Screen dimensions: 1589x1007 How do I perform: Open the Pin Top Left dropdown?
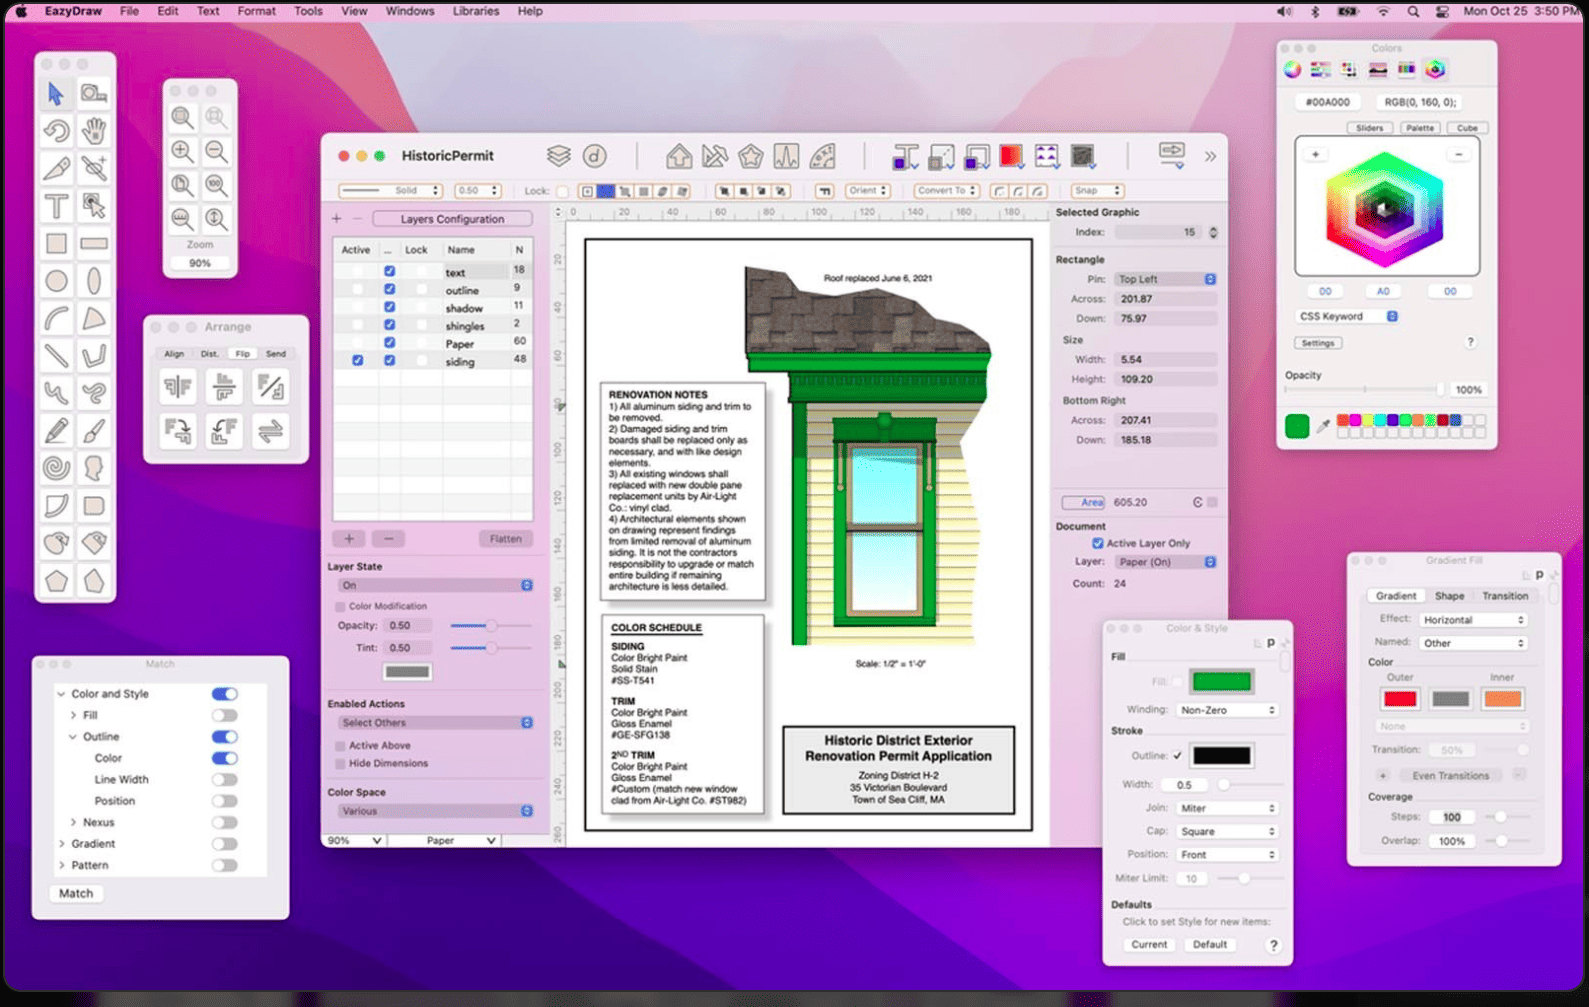1165,279
